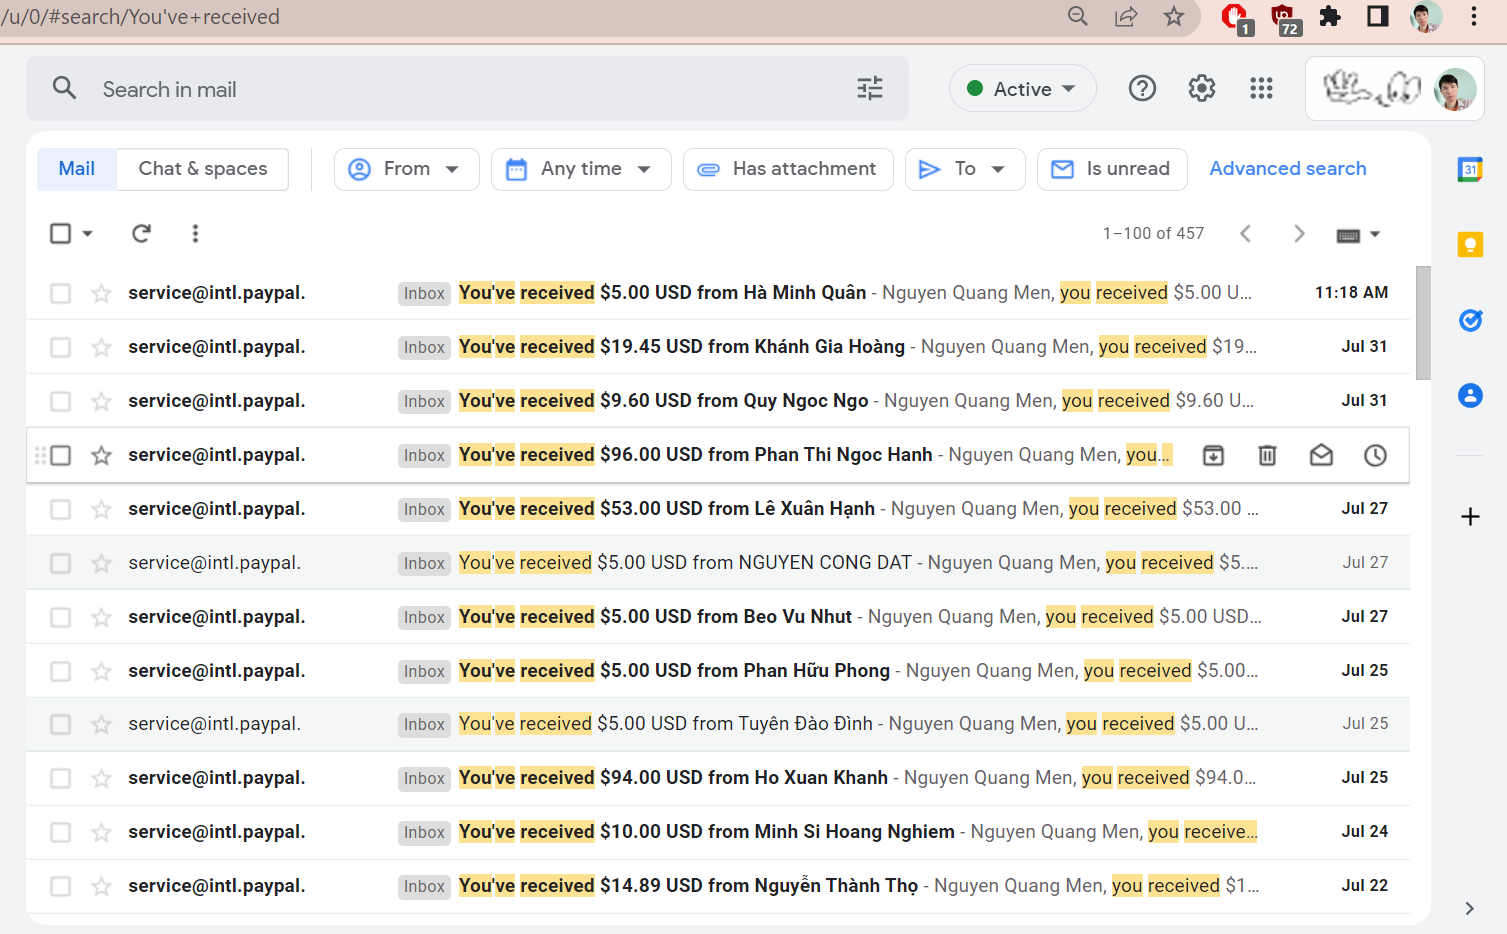Screen dimensions: 1507x934
Task: Snooze the $96.00 Phan Thi Ngoc Hanh email
Action: pos(1375,455)
